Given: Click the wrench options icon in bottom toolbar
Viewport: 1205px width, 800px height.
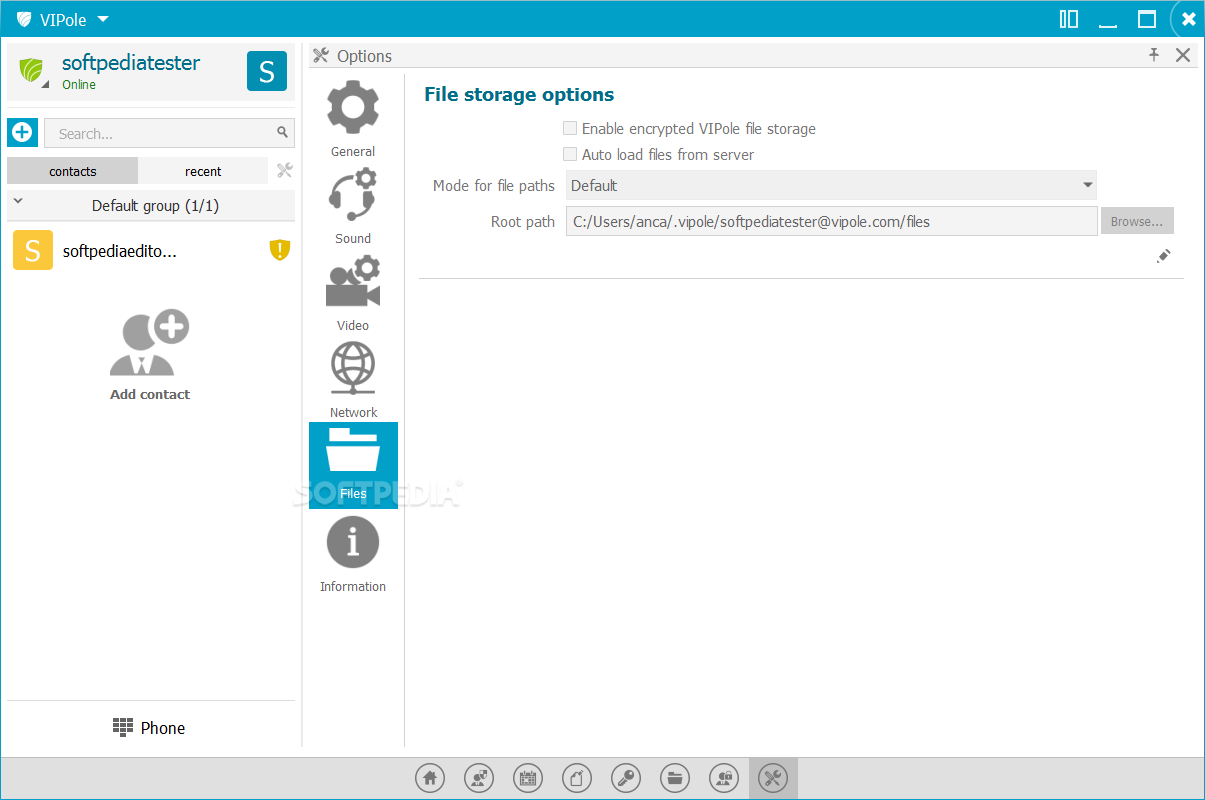Looking at the screenshot, I should (773, 778).
